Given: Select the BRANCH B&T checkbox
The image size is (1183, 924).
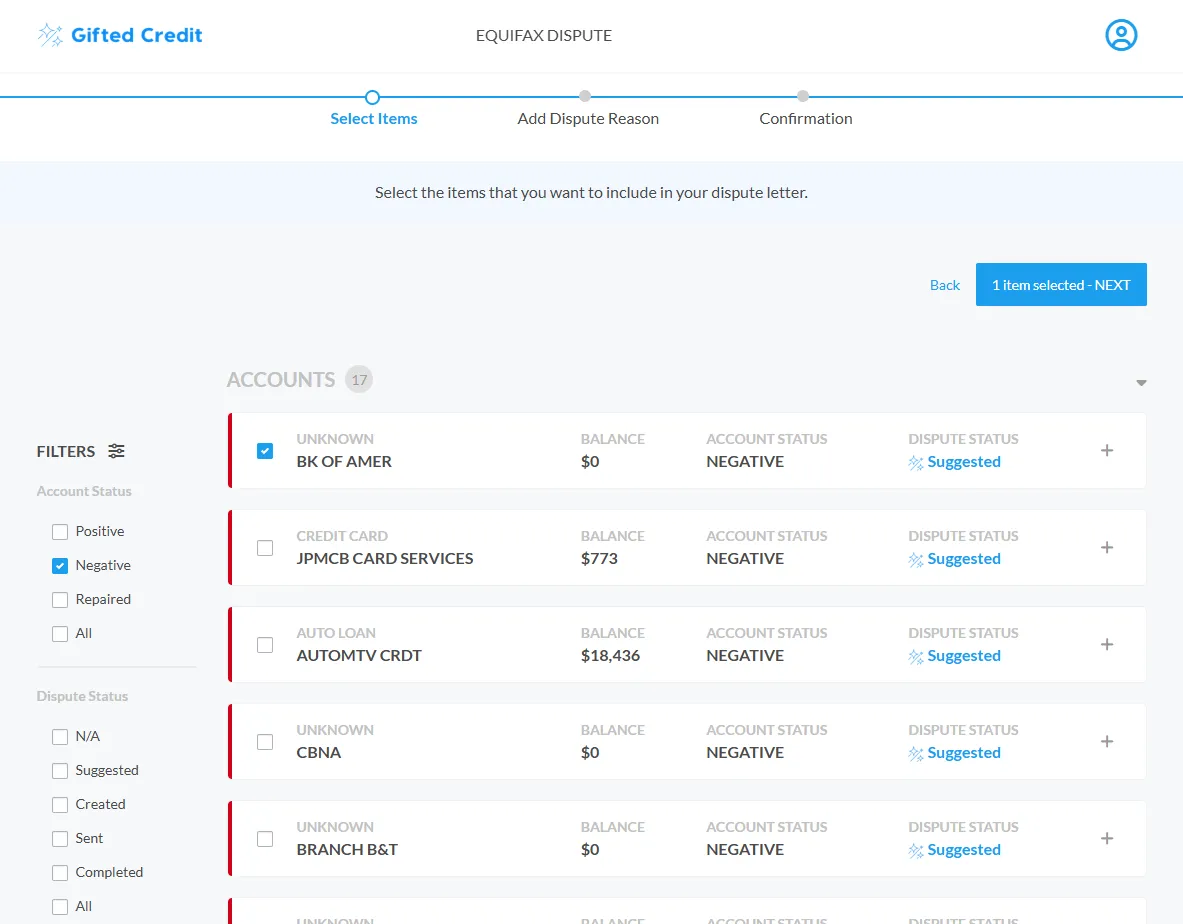Looking at the screenshot, I should click(x=265, y=839).
